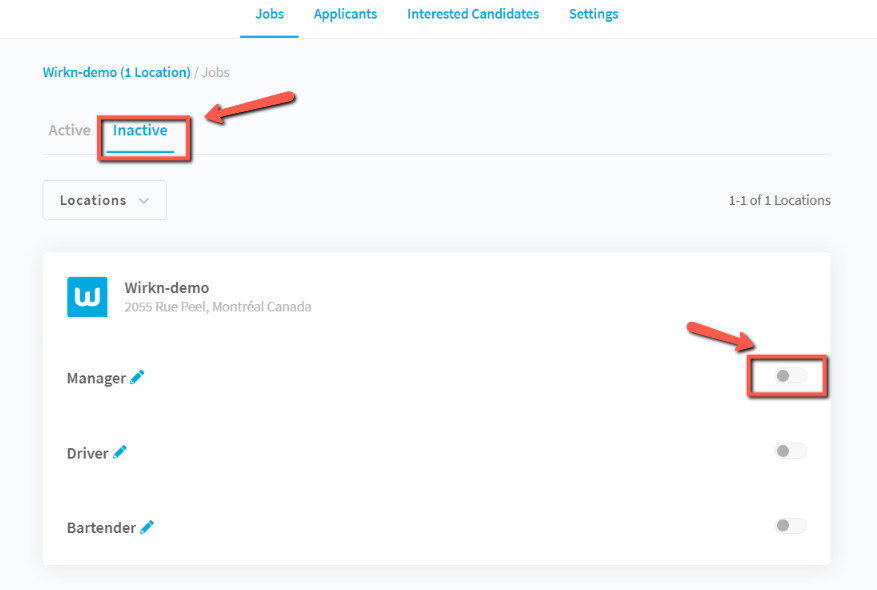Click the Wirkn-demo company logo

pos(87,297)
